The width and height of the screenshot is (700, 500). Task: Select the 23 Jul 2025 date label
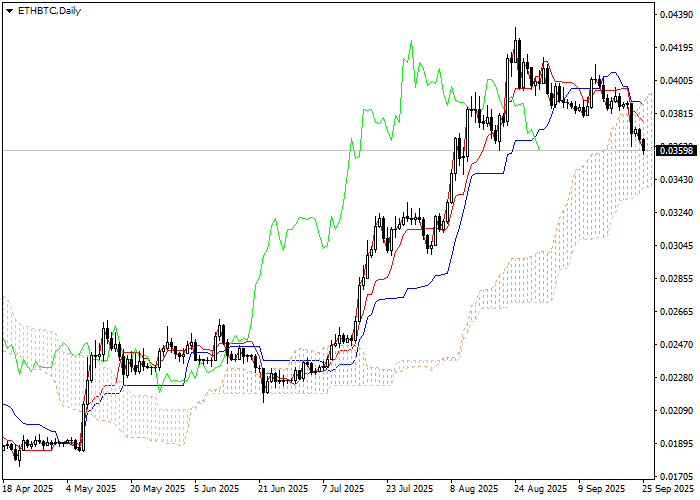point(409,489)
